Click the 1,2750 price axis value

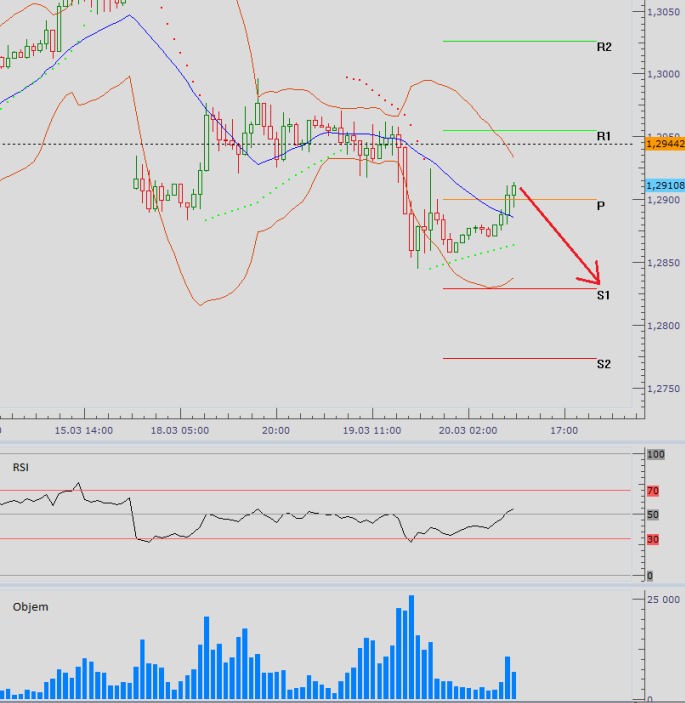(x=663, y=389)
